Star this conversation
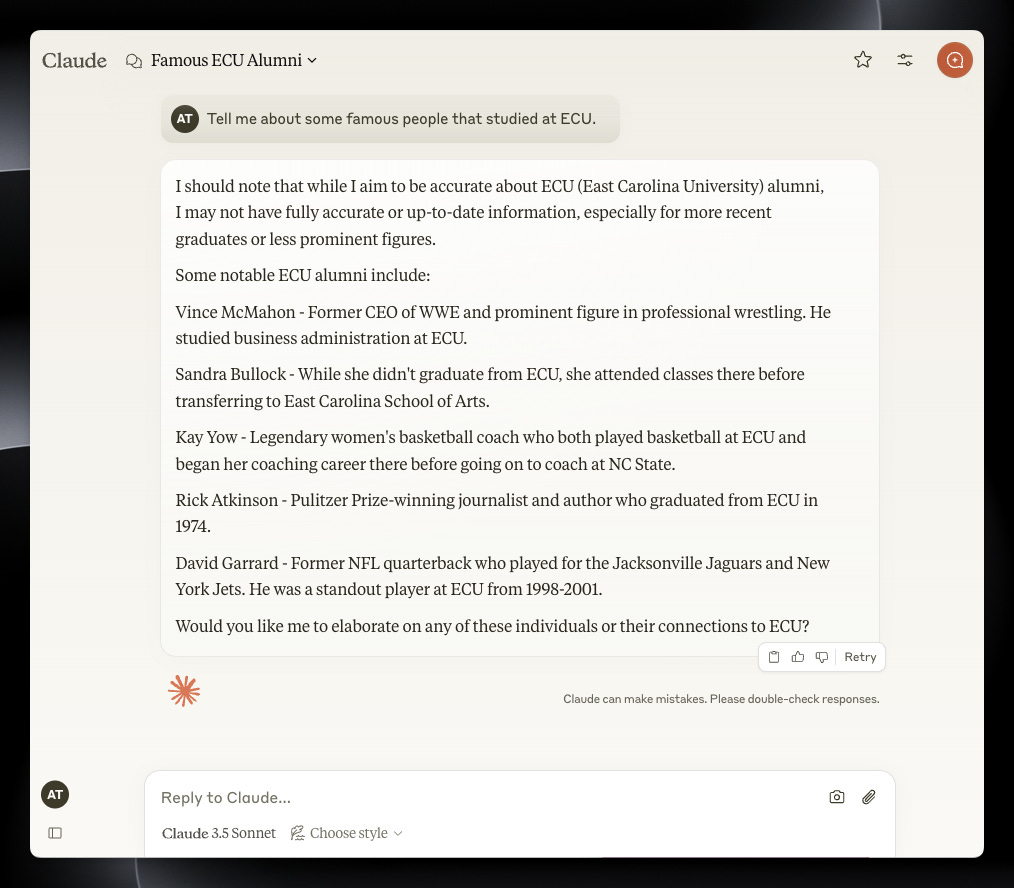 tap(863, 60)
